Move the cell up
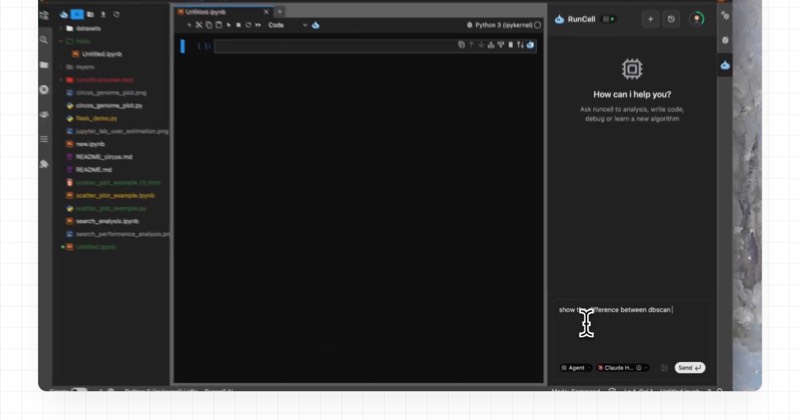The width and height of the screenshot is (800, 420). (471, 45)
